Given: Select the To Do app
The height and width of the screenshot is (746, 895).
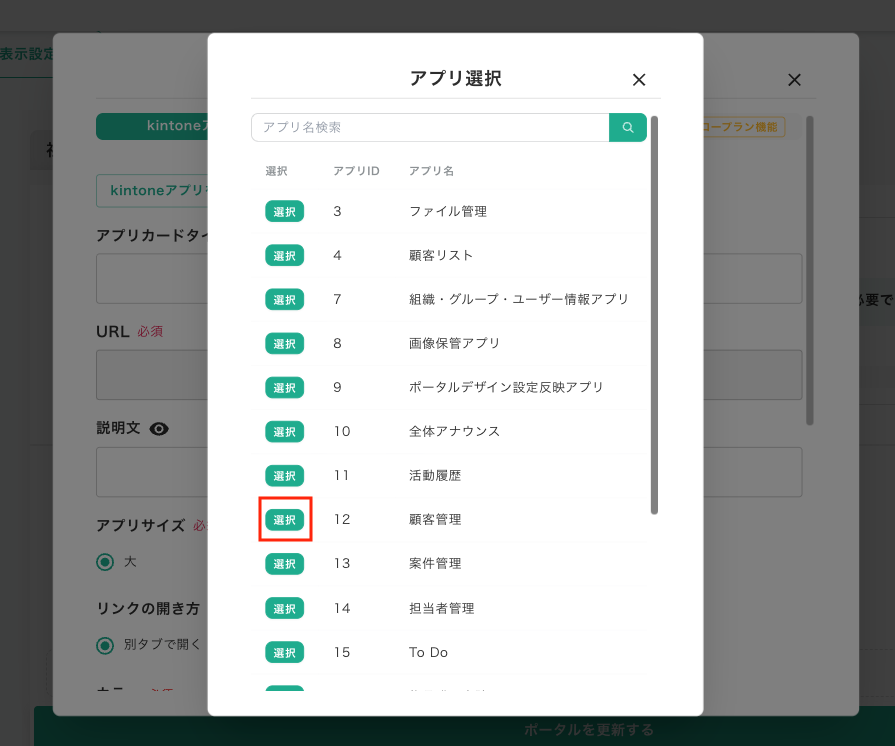Looking at the screenshot, I should point(284,651).
